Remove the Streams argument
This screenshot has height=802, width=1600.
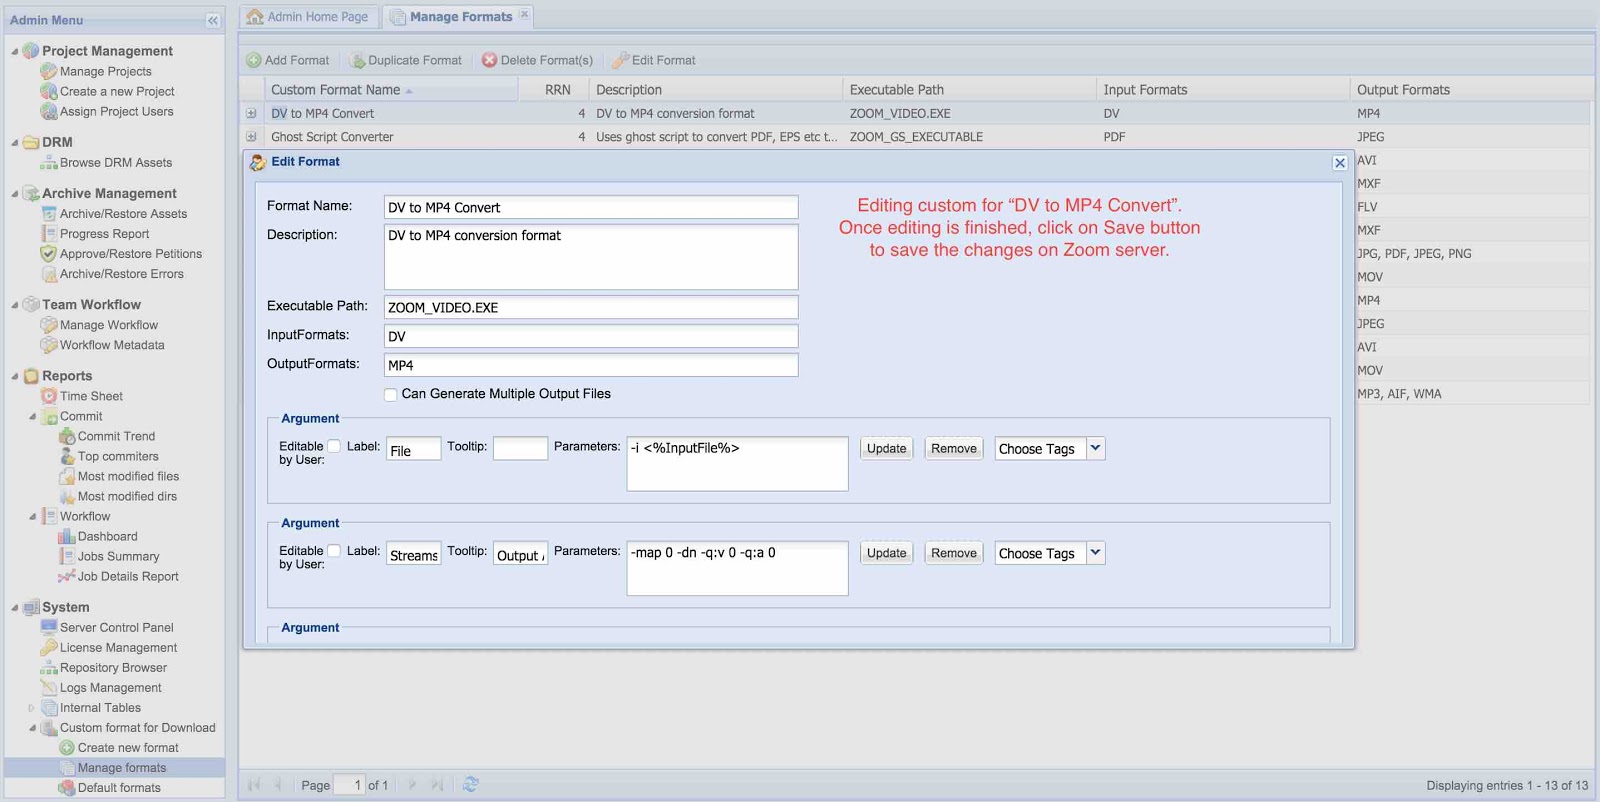(954, 552)
